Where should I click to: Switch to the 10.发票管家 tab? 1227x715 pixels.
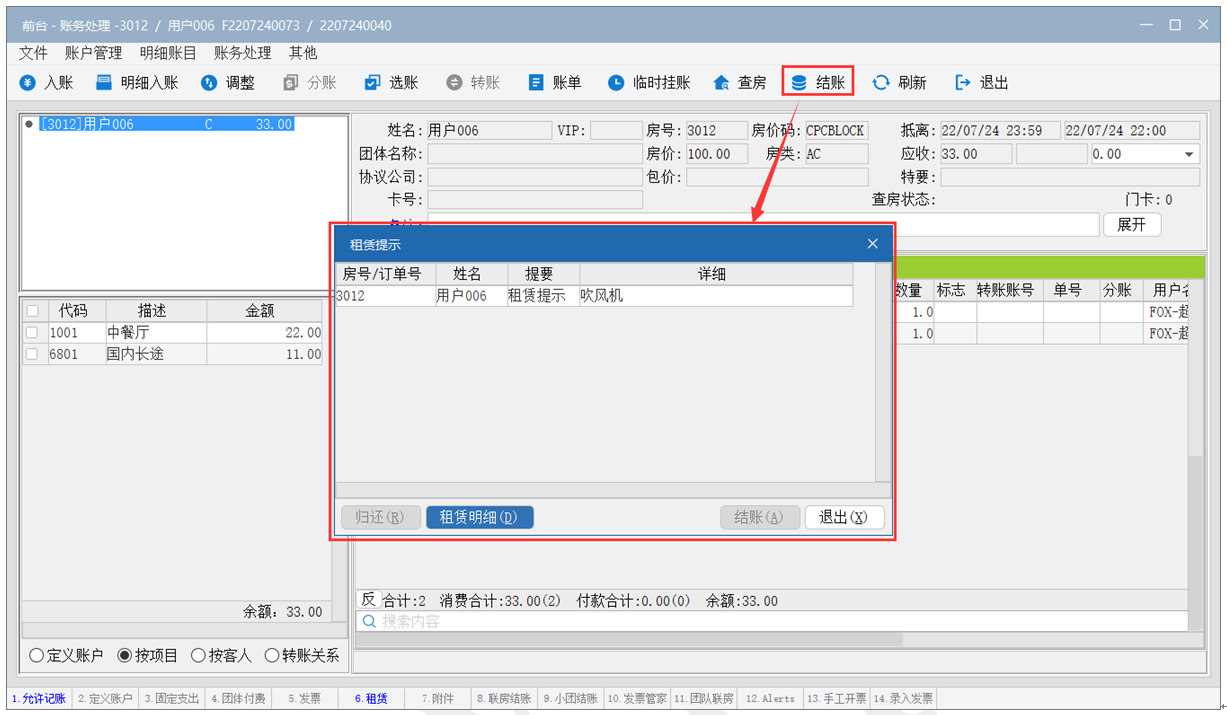click(x=637, y=699)
